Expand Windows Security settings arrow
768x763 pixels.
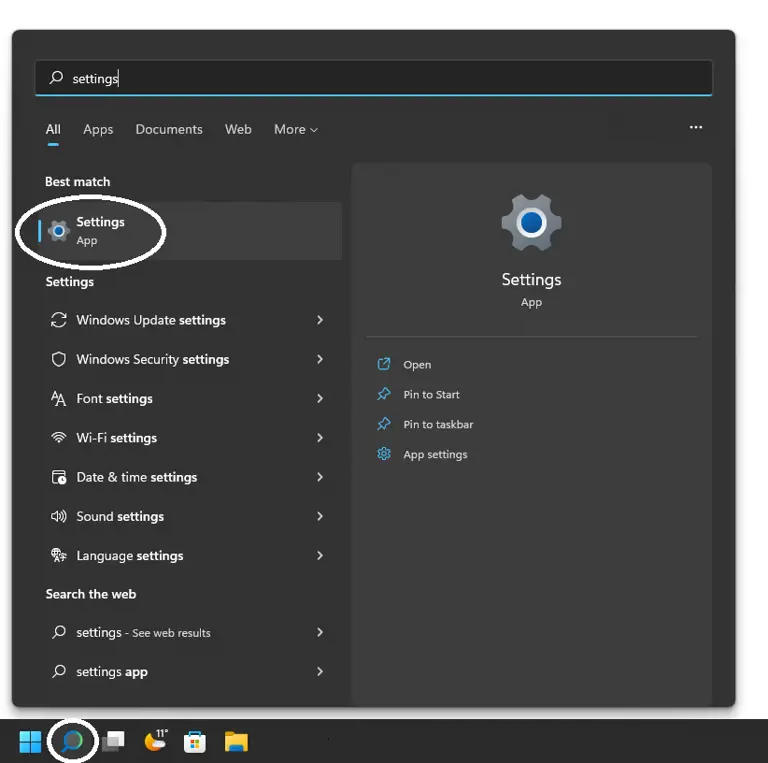coord(320,359)
